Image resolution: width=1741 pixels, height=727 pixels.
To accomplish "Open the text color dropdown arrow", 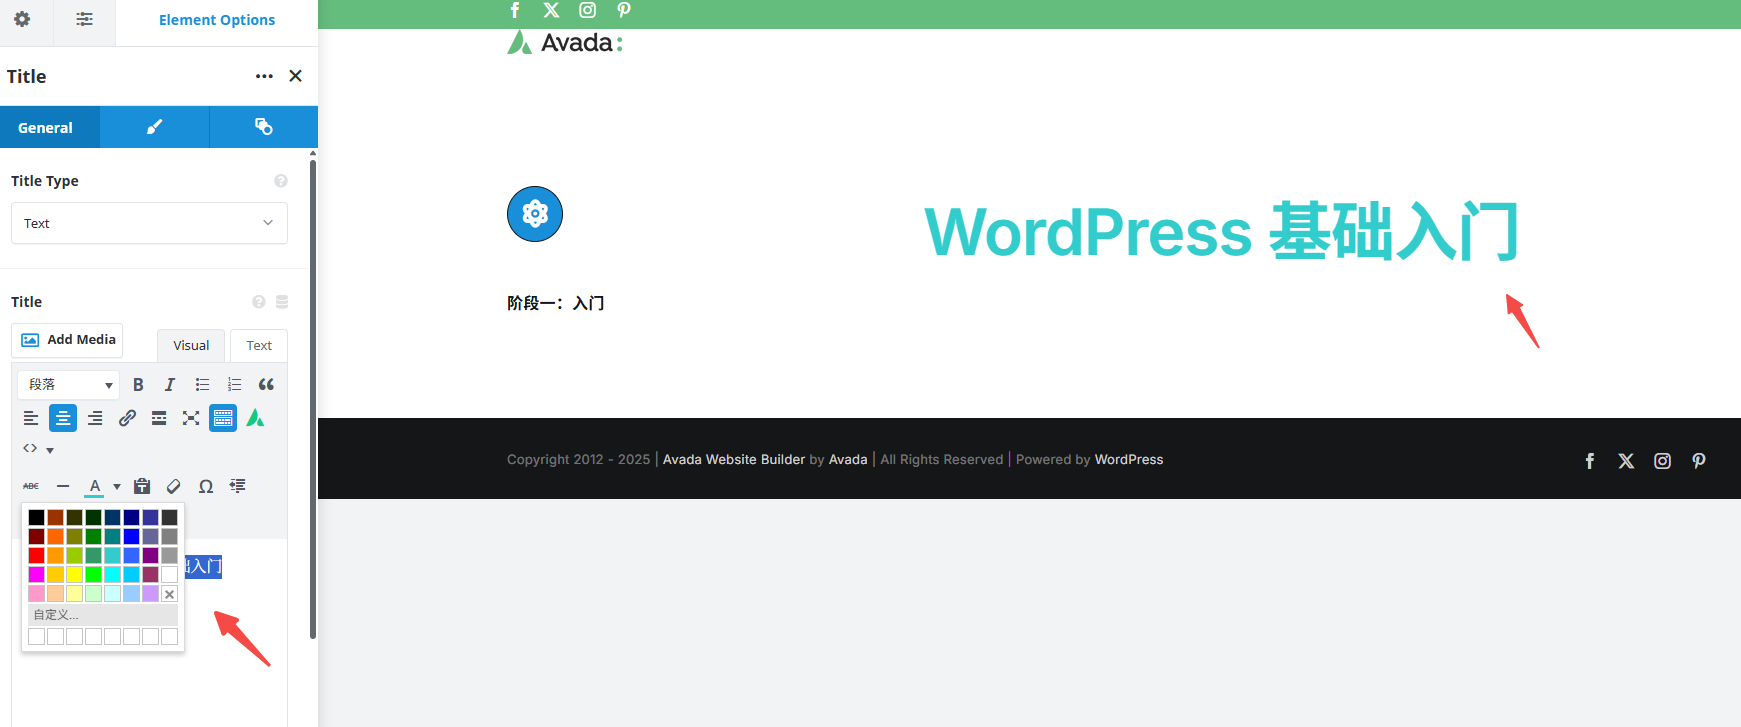I will [117, 487].
